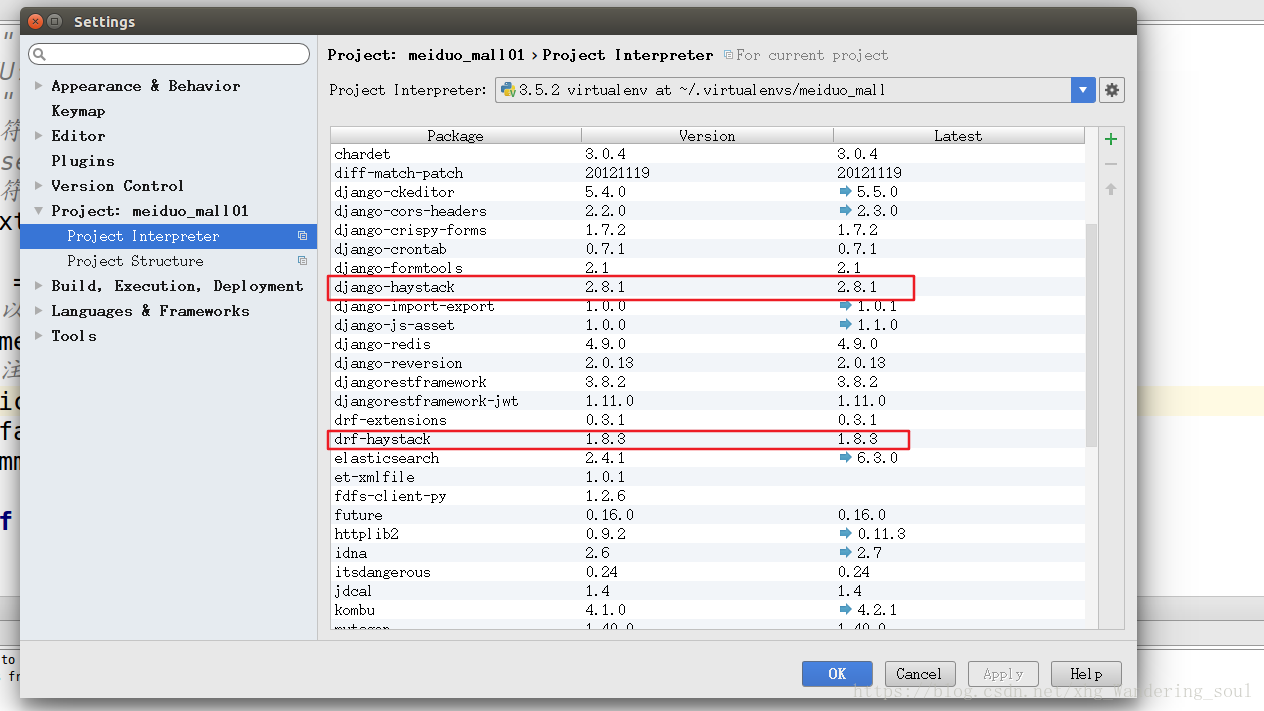Select the et-xmlfile package row
Image resolution: width=1264 pixels, height=711 pixels.
click(x=708, y=477)
